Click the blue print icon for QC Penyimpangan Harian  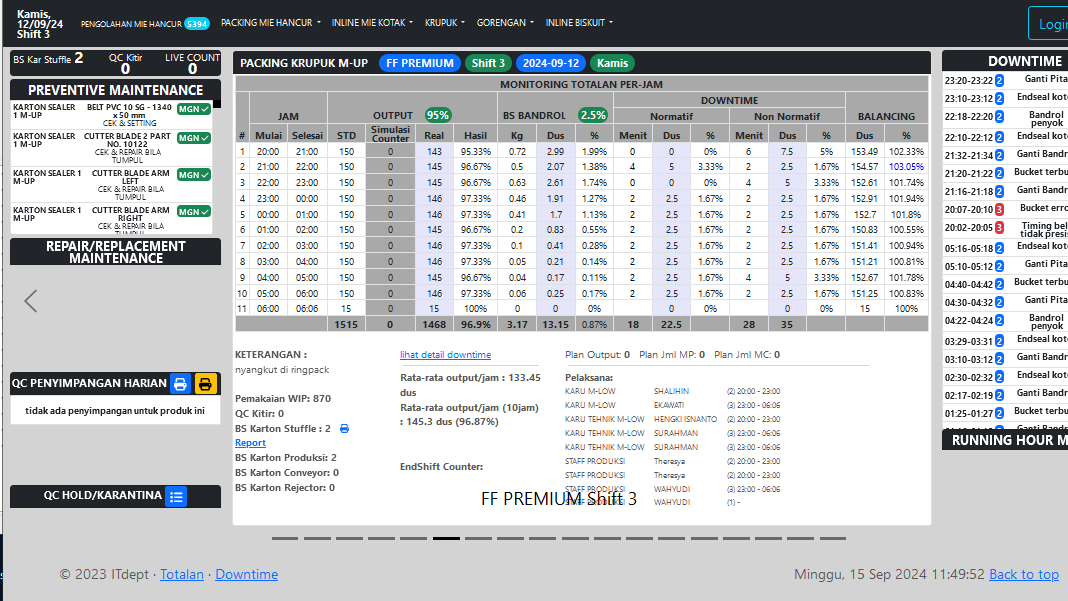[180, 384]
